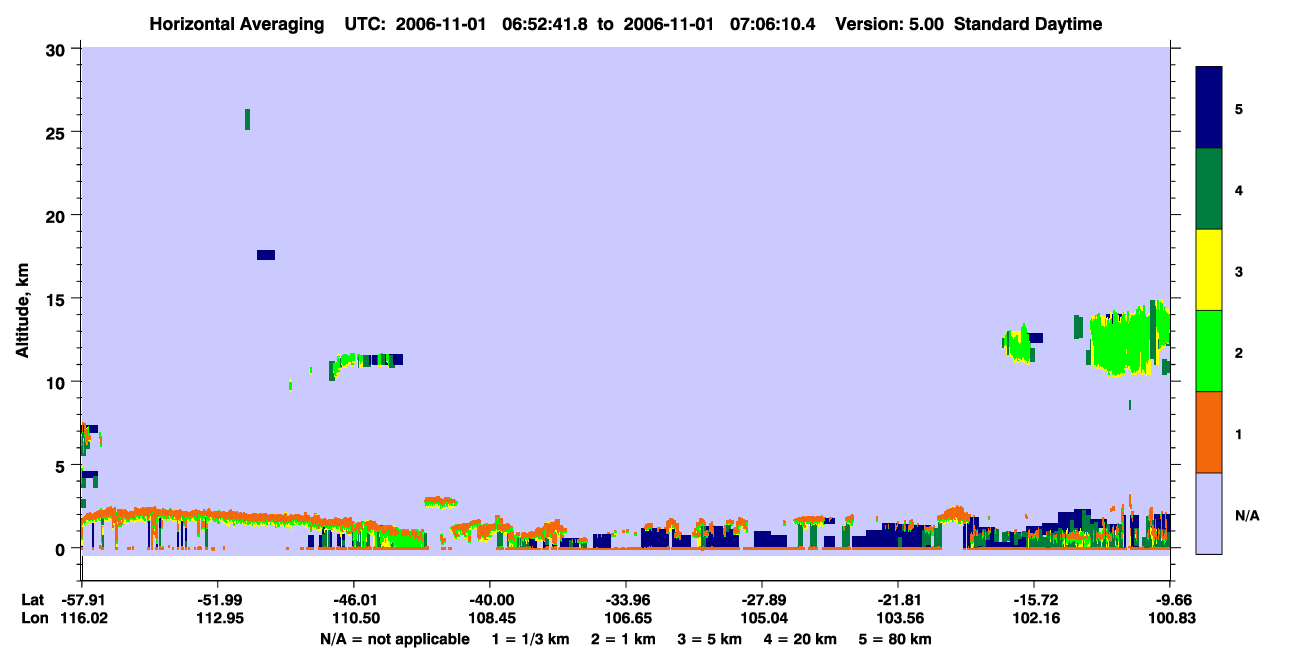The width and height of the screenshot is (1300, 667).
Task: Click the longitude value 102.16
Action: point(1034,618)
